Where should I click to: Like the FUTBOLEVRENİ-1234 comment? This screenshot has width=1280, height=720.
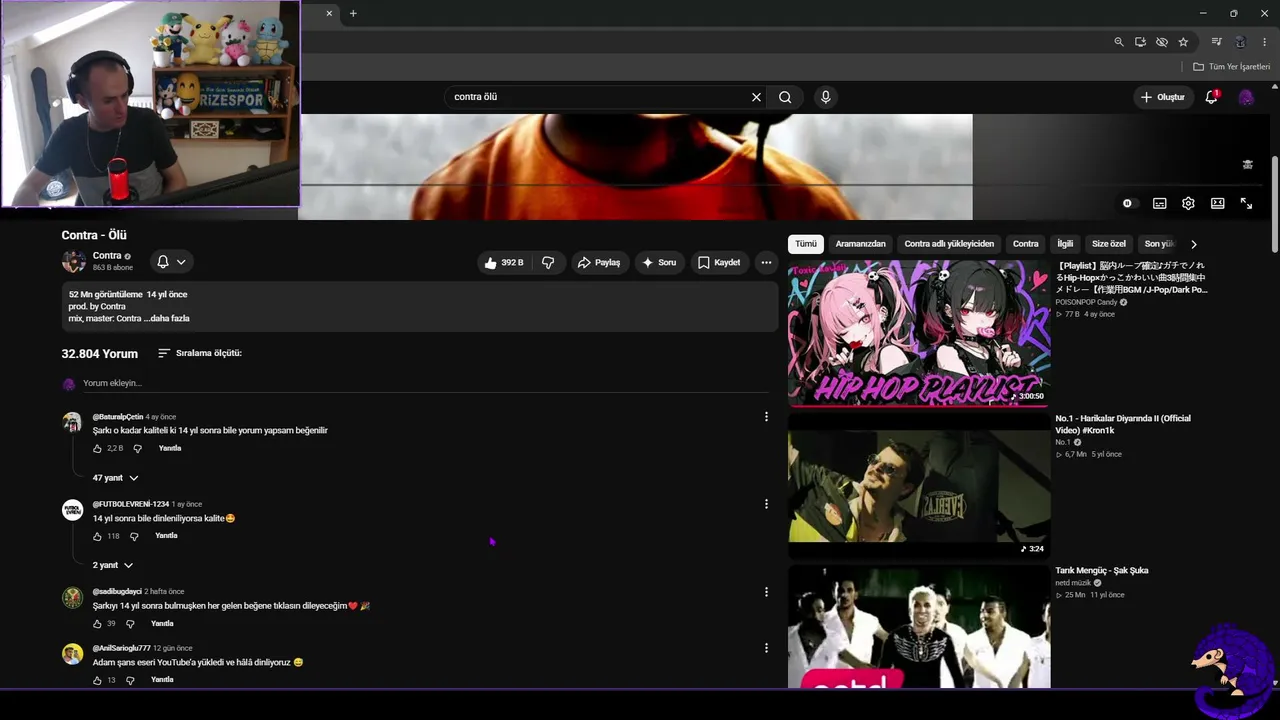click(97, 536)
